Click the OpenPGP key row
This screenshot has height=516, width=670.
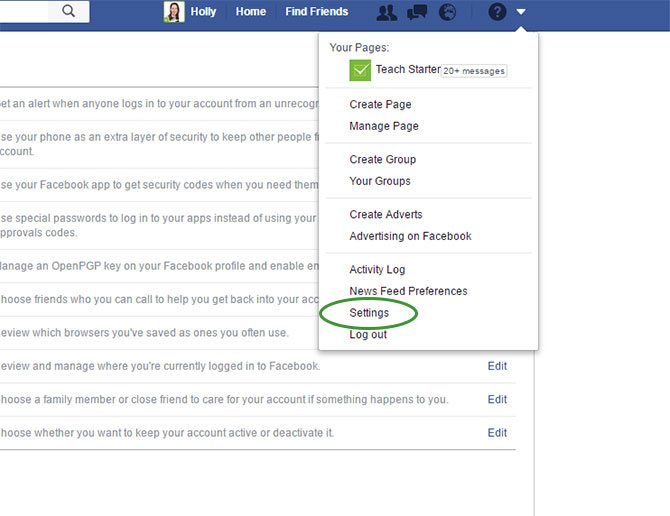click(x=159, y=266)
